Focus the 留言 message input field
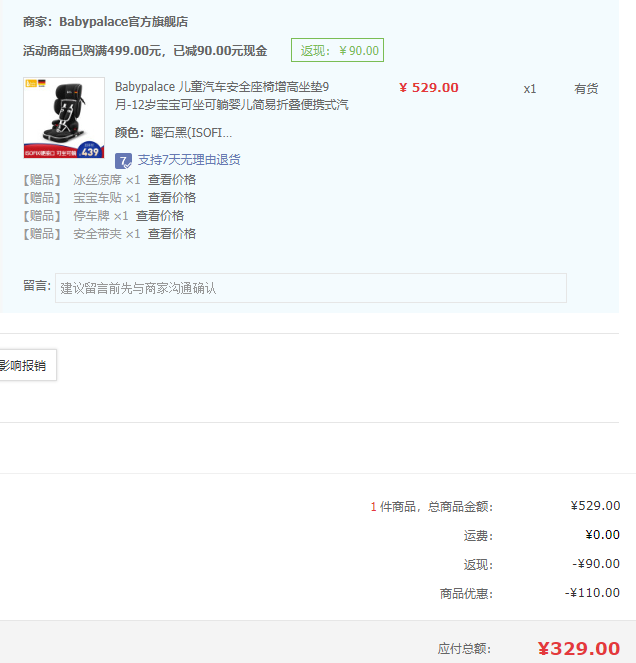This screenshot has width=636, height=663. [x=311, y=288]
